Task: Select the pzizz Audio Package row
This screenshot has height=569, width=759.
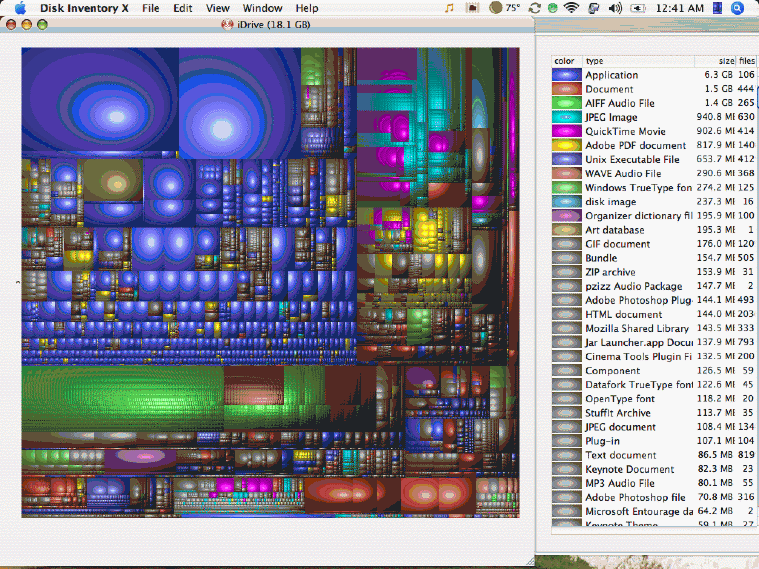Action: 653,286
